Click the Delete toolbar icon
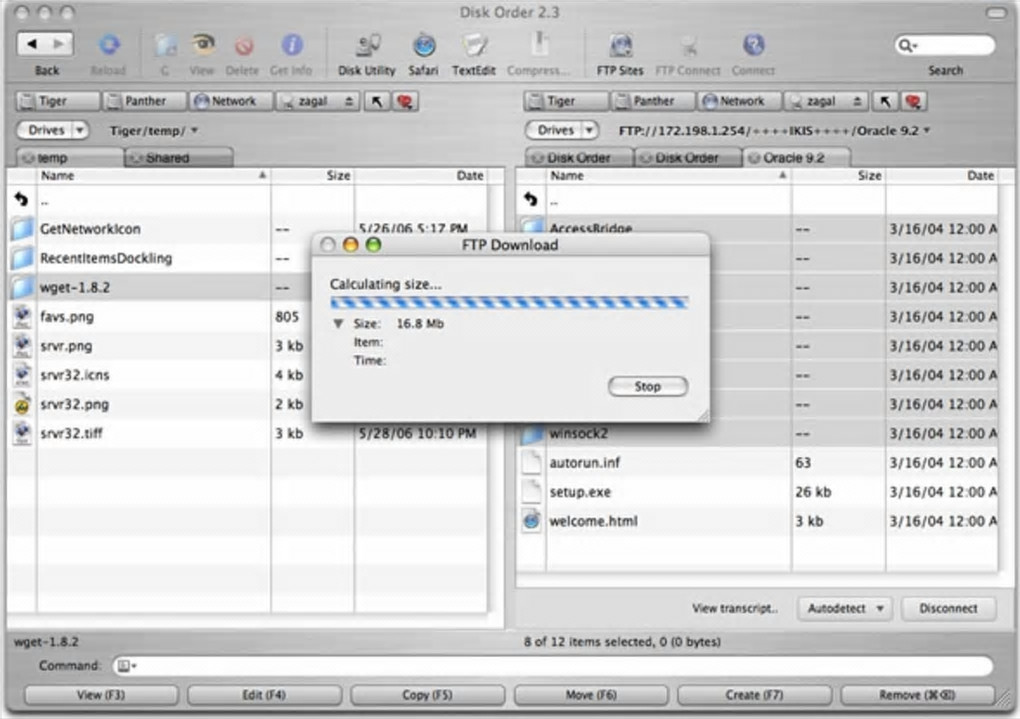Image resolution: width=1020 pixels, height=719 pixels. 243,46
